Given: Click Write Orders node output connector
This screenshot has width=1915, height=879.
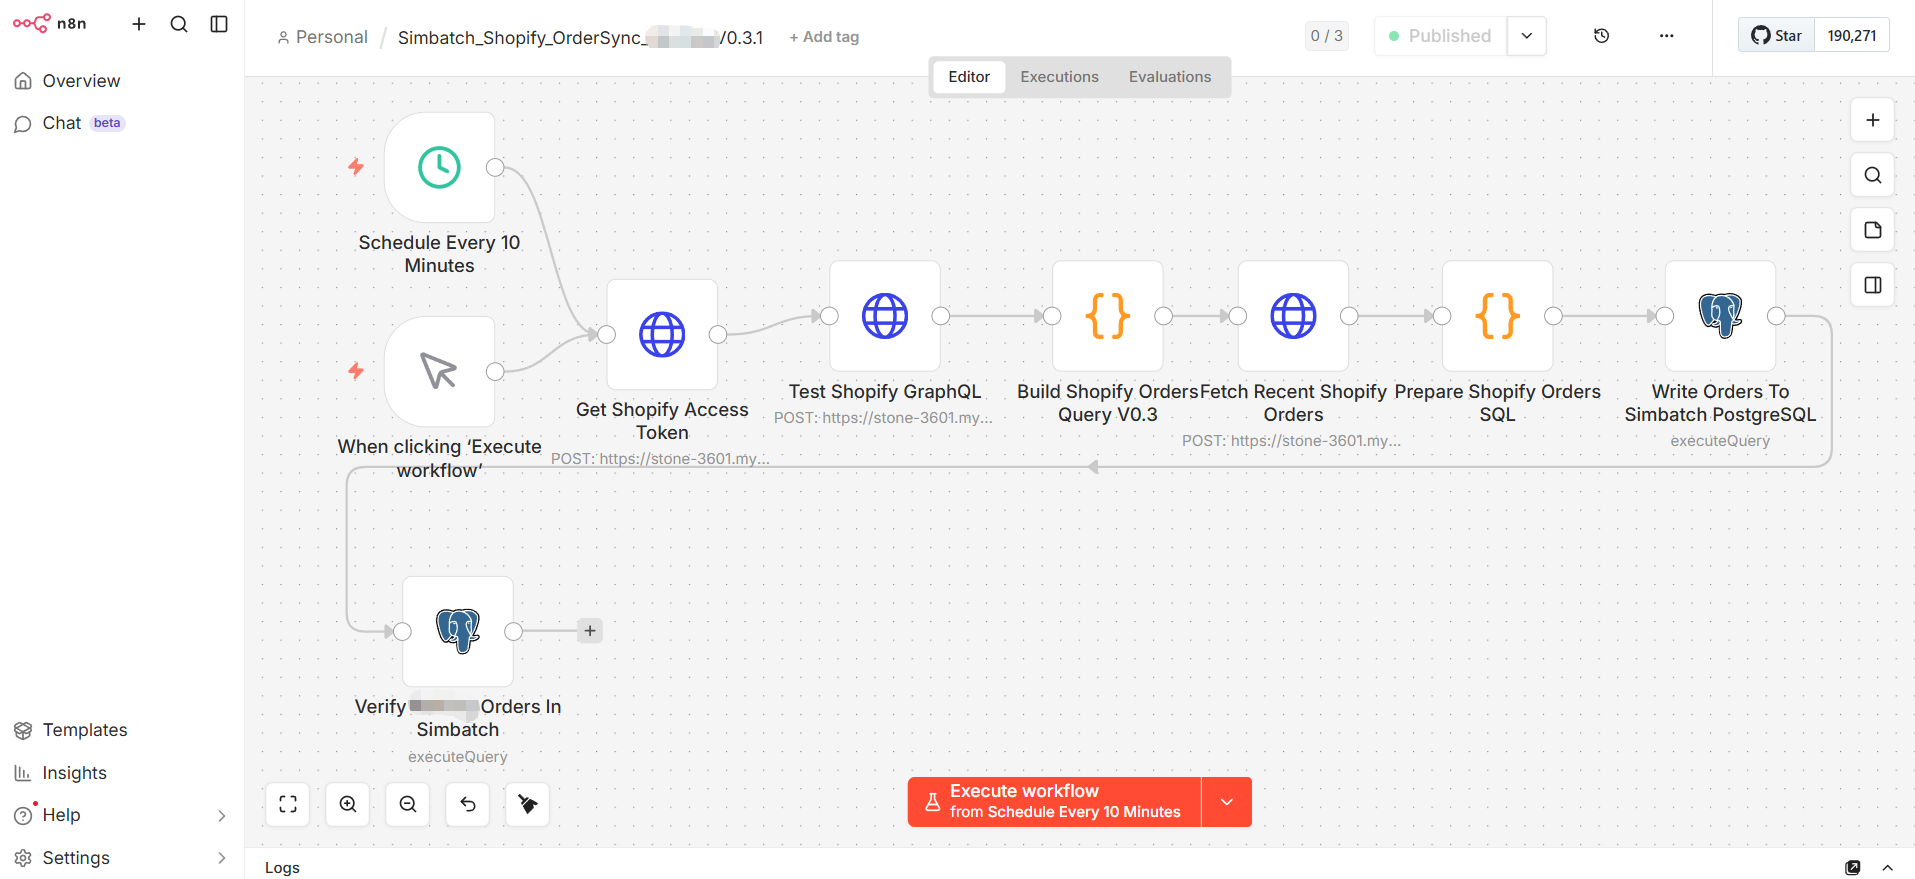Looking at the screenshot, I should pos(1776,316).
